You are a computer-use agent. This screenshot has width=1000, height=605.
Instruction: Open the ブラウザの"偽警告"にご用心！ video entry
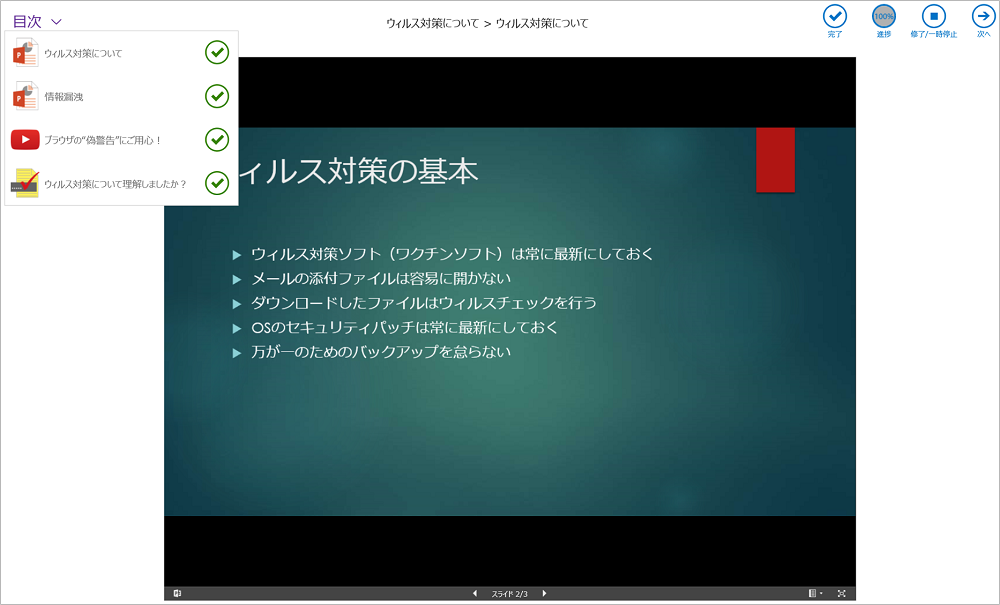pos(102,140)
